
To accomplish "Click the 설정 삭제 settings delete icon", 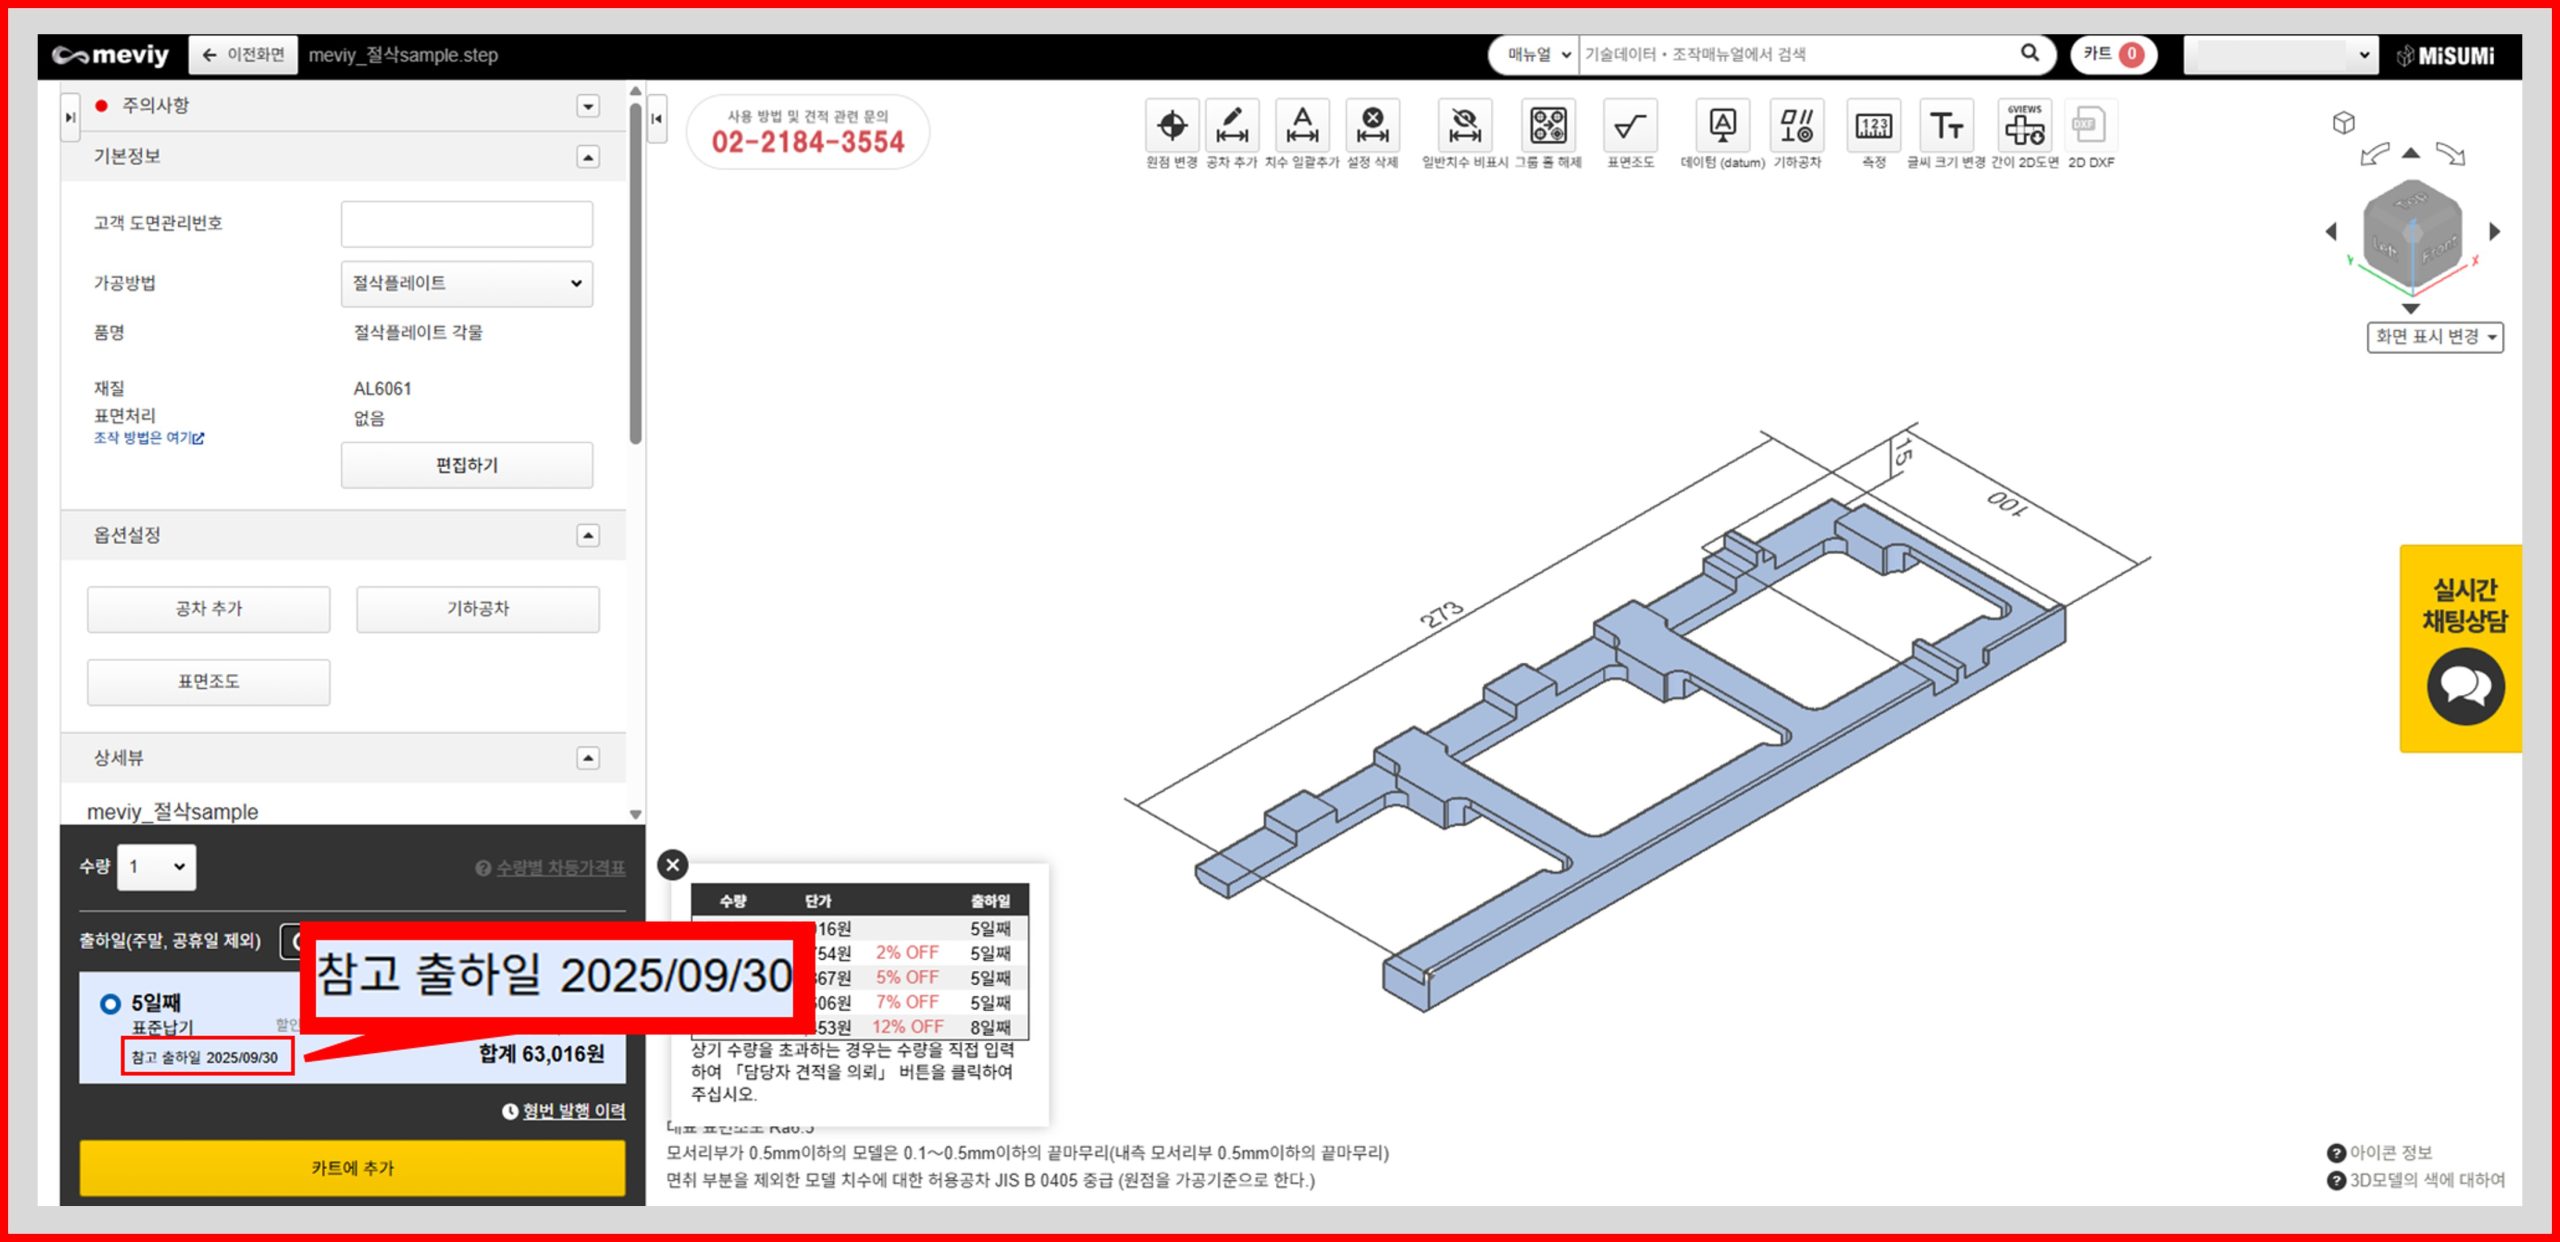I will pyautogui.click(x=1372, y=127).
